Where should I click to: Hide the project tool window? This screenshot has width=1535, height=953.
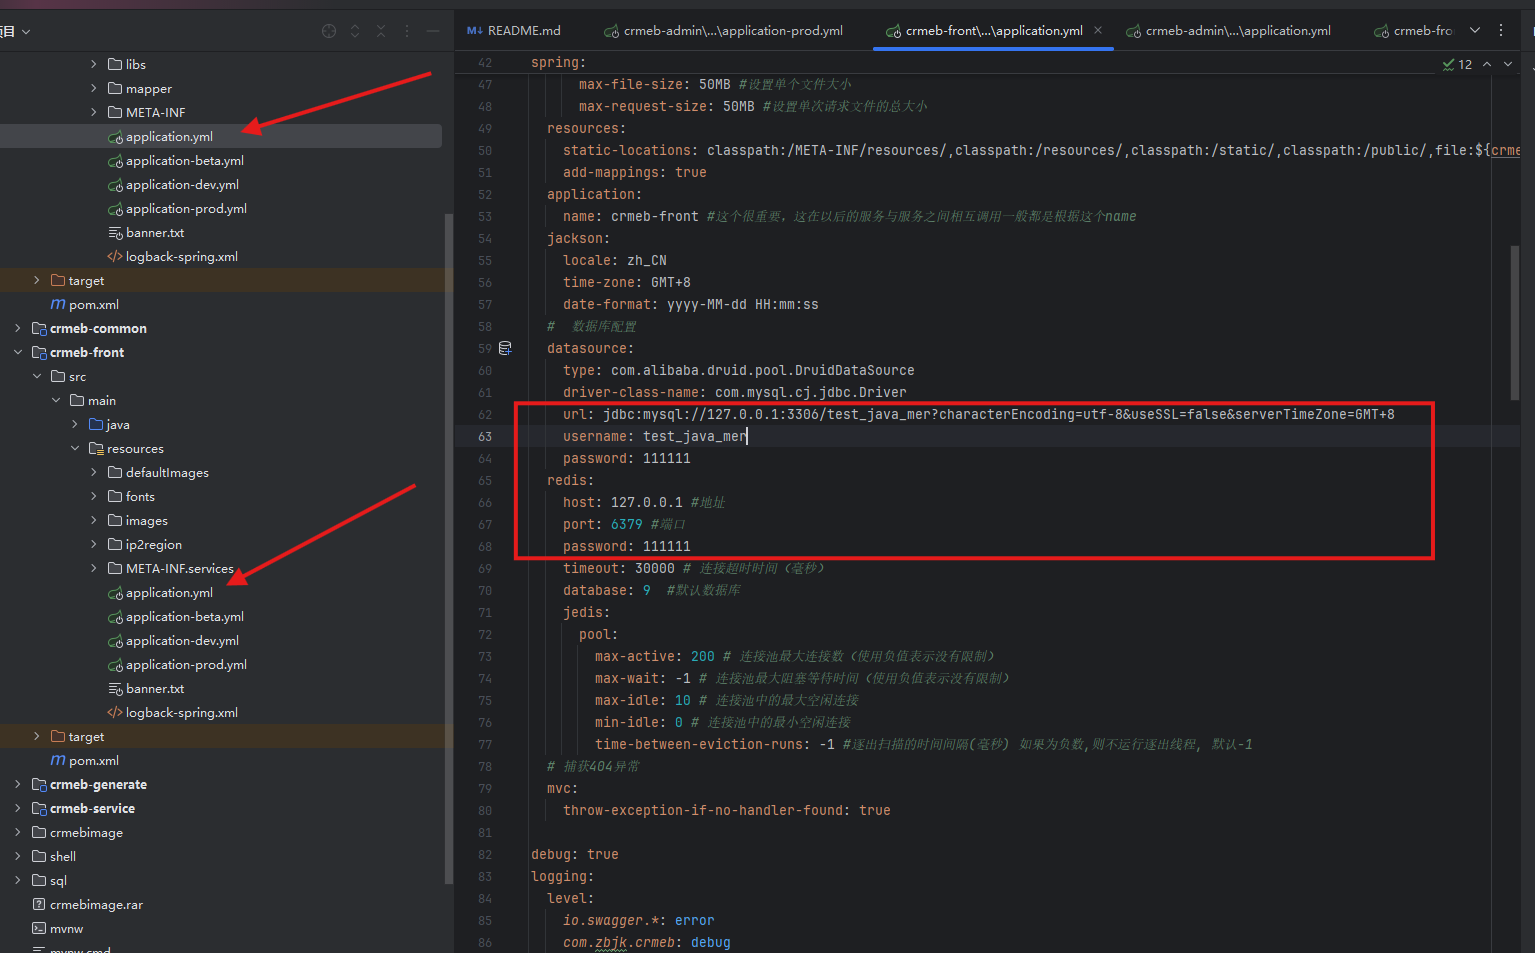pos(433,31)
